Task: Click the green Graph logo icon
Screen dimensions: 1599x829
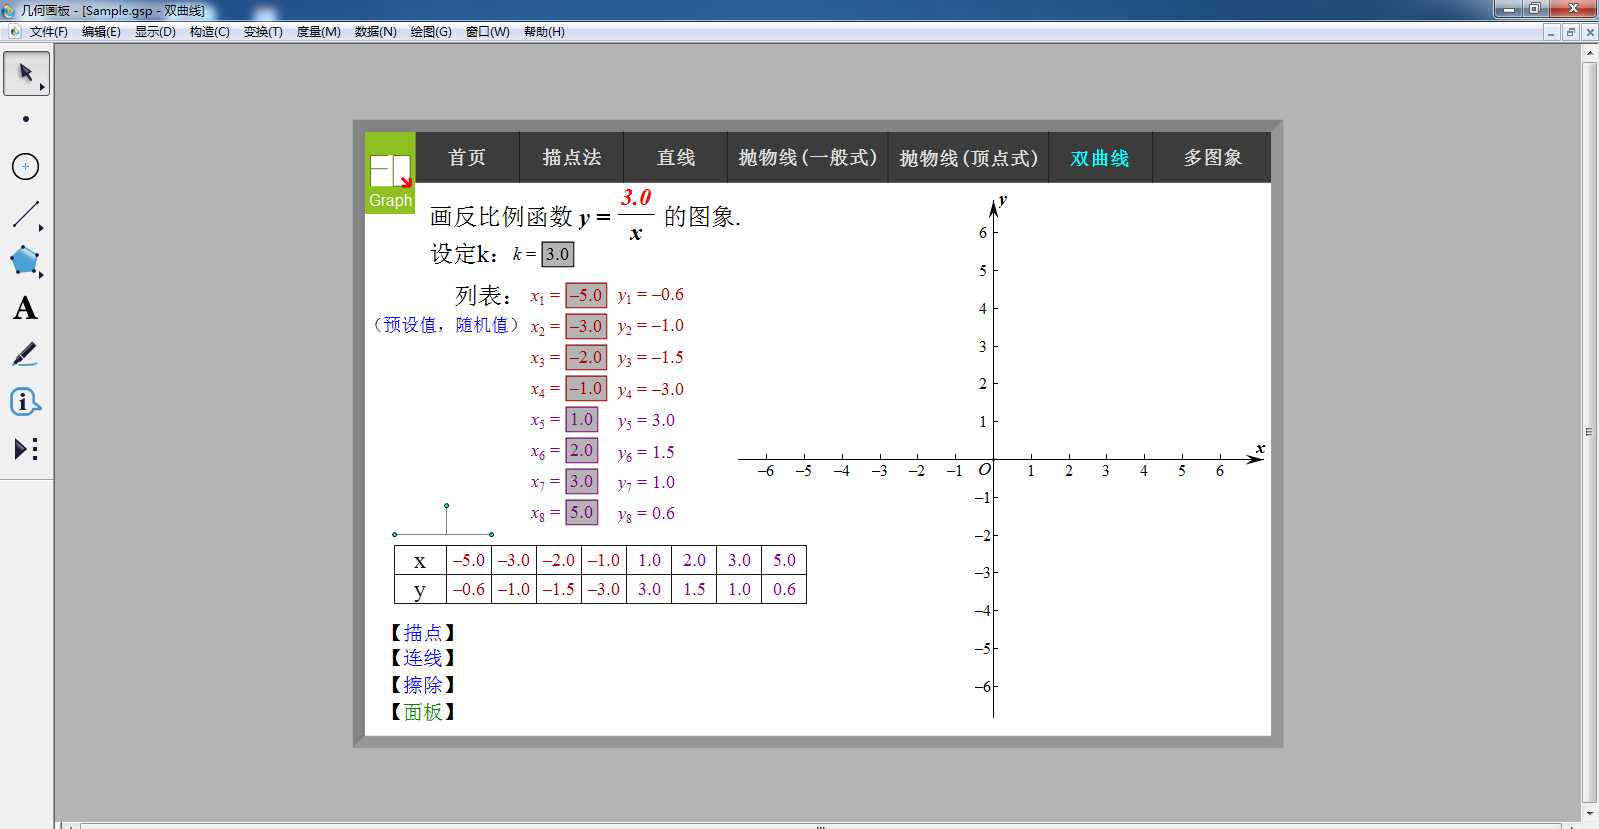Action: [x=390, y=173]
